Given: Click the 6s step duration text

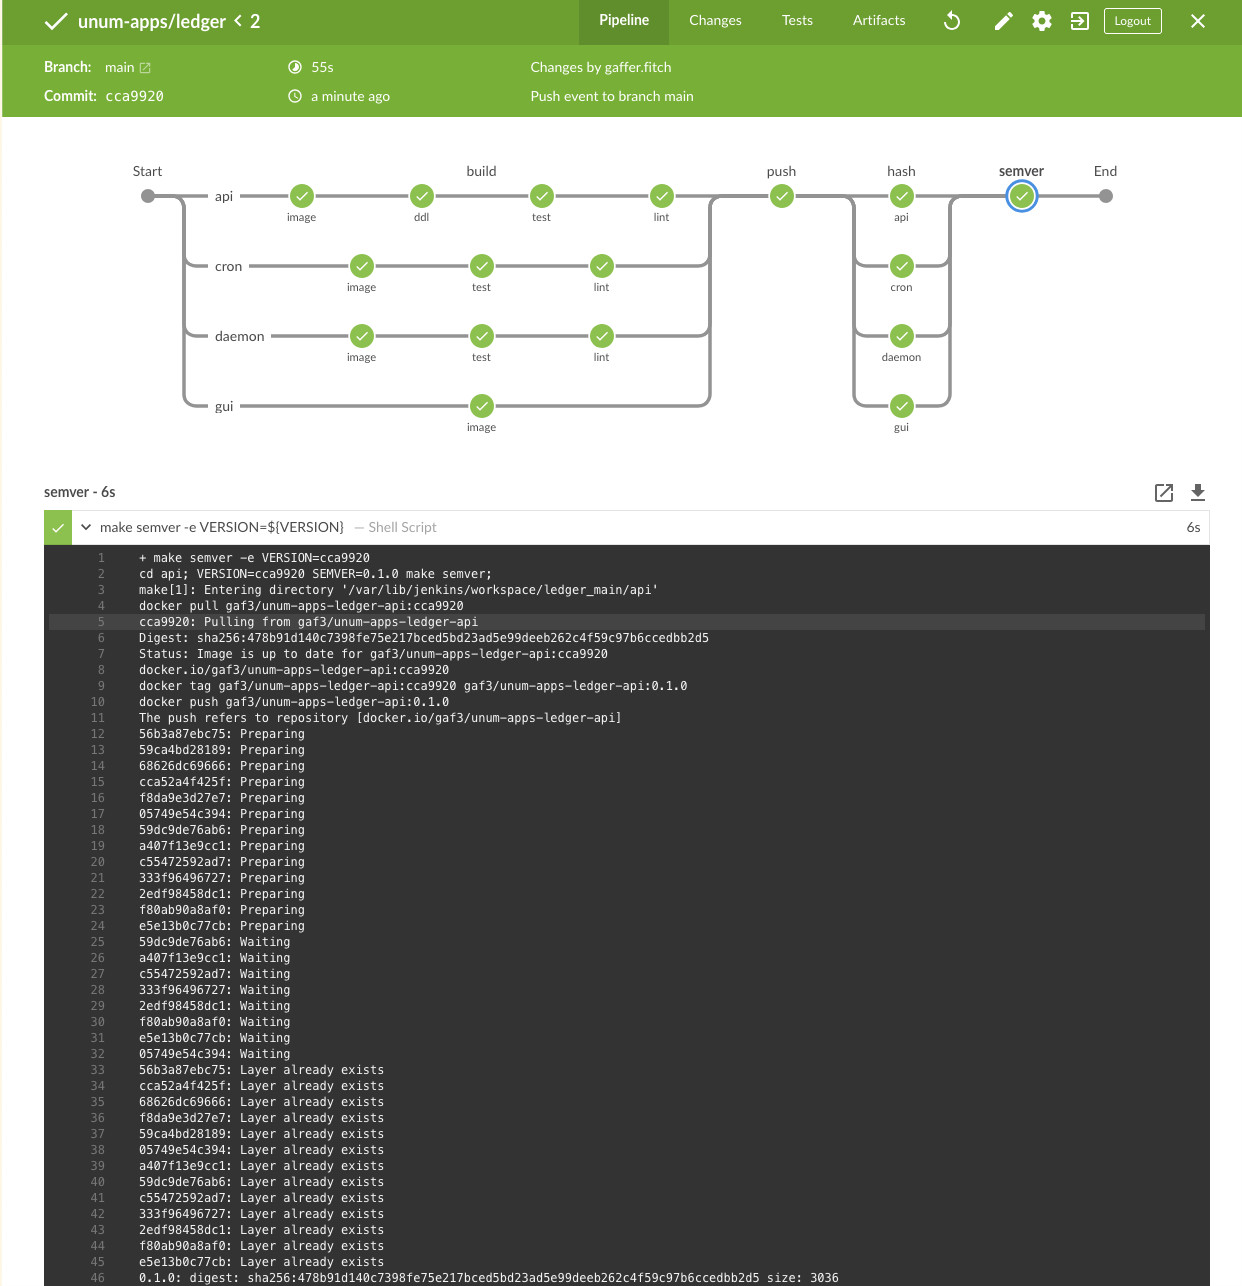Looking at the screenshot, I should (1193, 528).
